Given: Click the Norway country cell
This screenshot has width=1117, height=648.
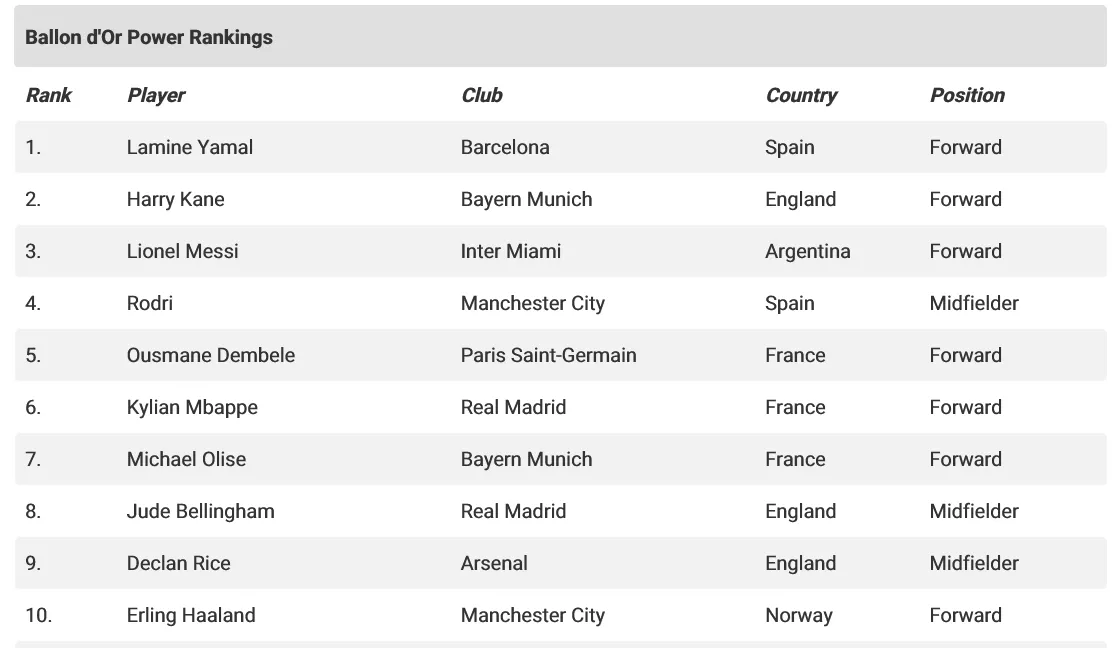Looking at the screenshot, I should tap(799, 615).
